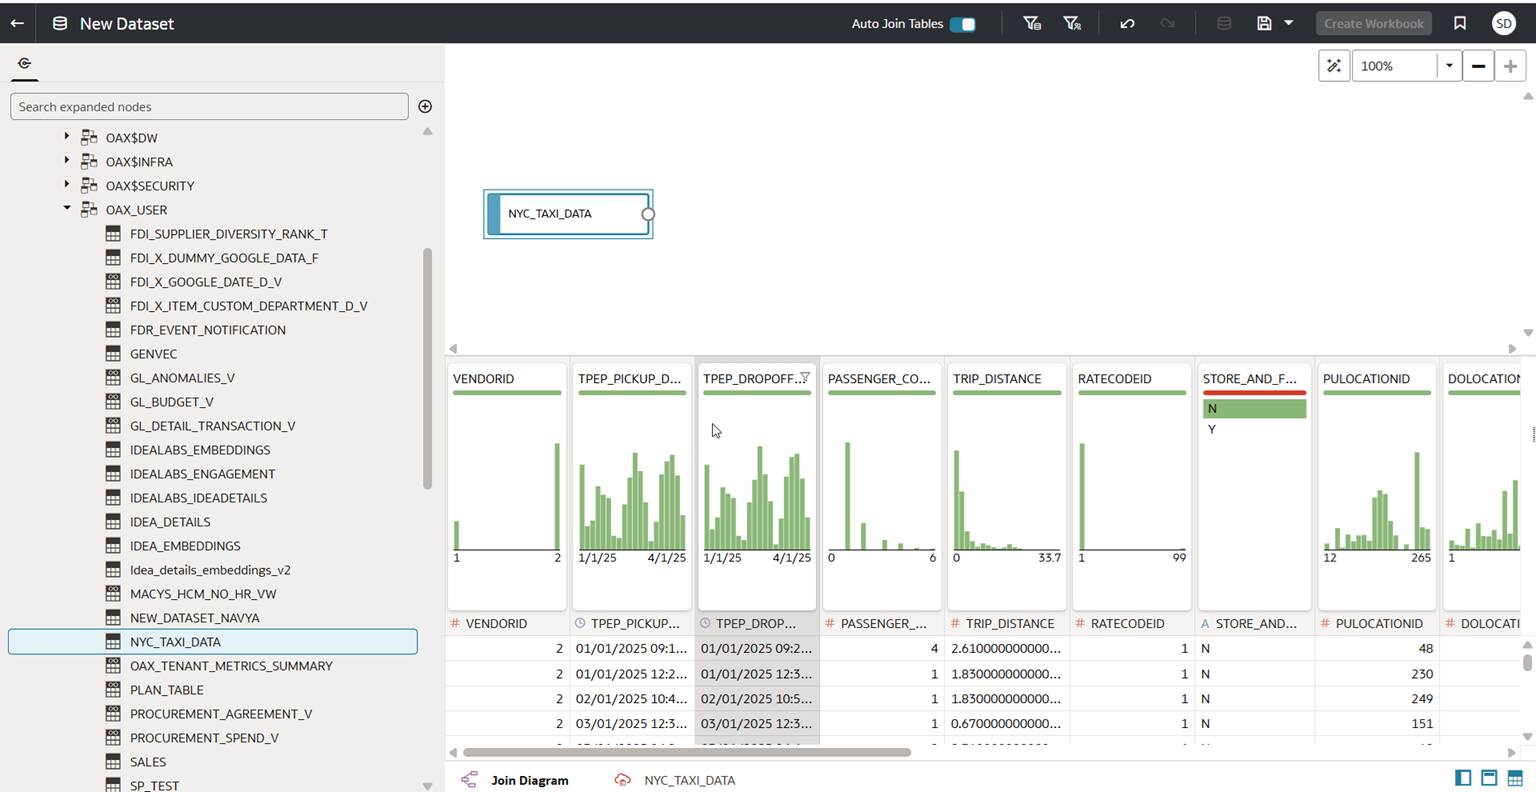
Task: Select FDI_X_GOOGLE_DATE_D_V view
Action: [x=205, y=282]
